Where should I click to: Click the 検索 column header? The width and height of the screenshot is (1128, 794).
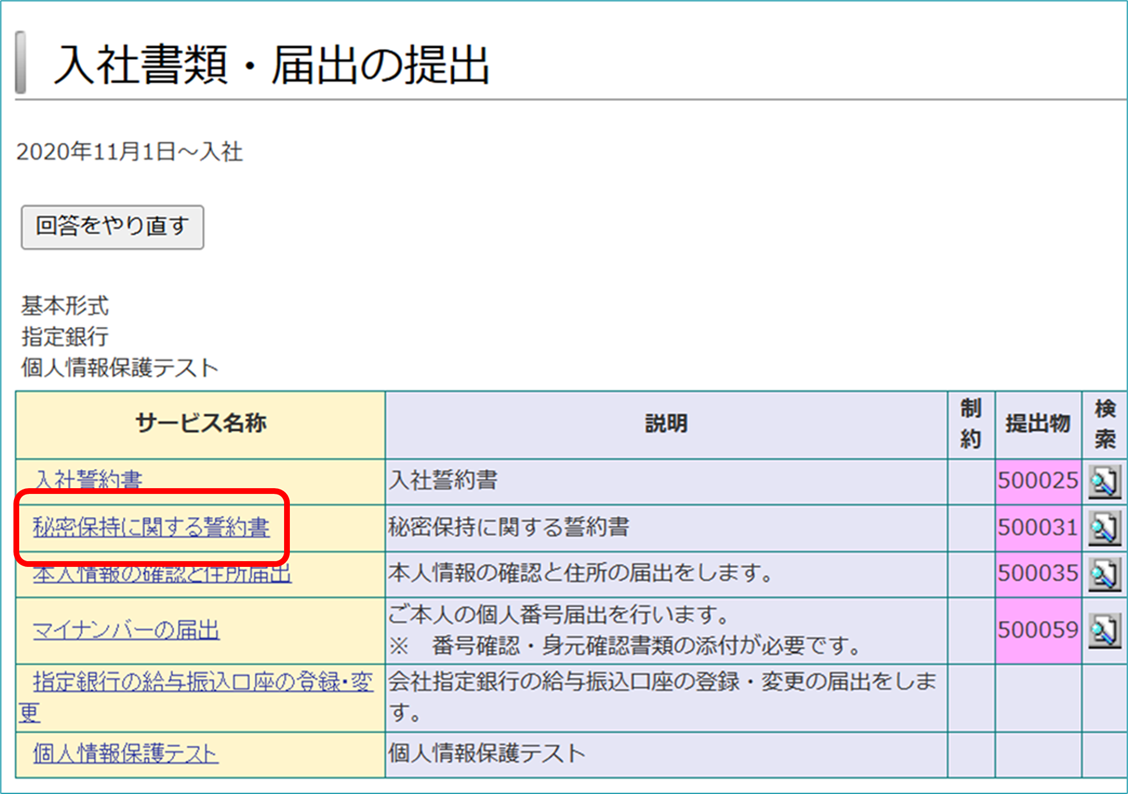pyautogui.click(x=1105, y=424)
